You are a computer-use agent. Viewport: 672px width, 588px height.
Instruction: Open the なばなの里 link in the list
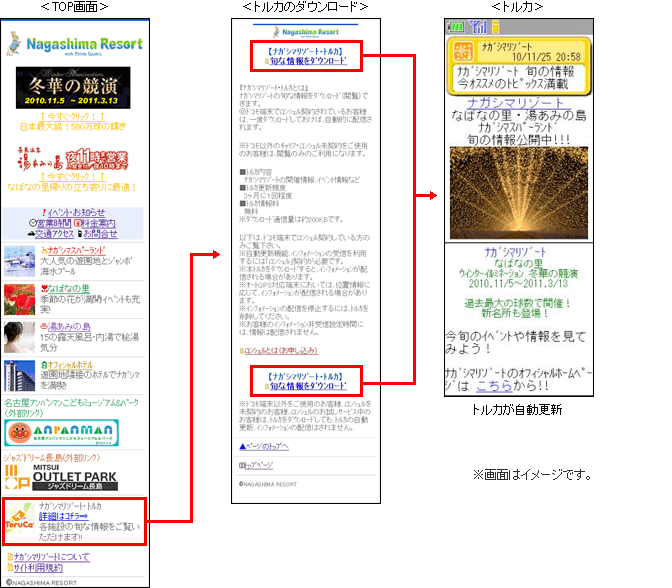pos(69,288)
